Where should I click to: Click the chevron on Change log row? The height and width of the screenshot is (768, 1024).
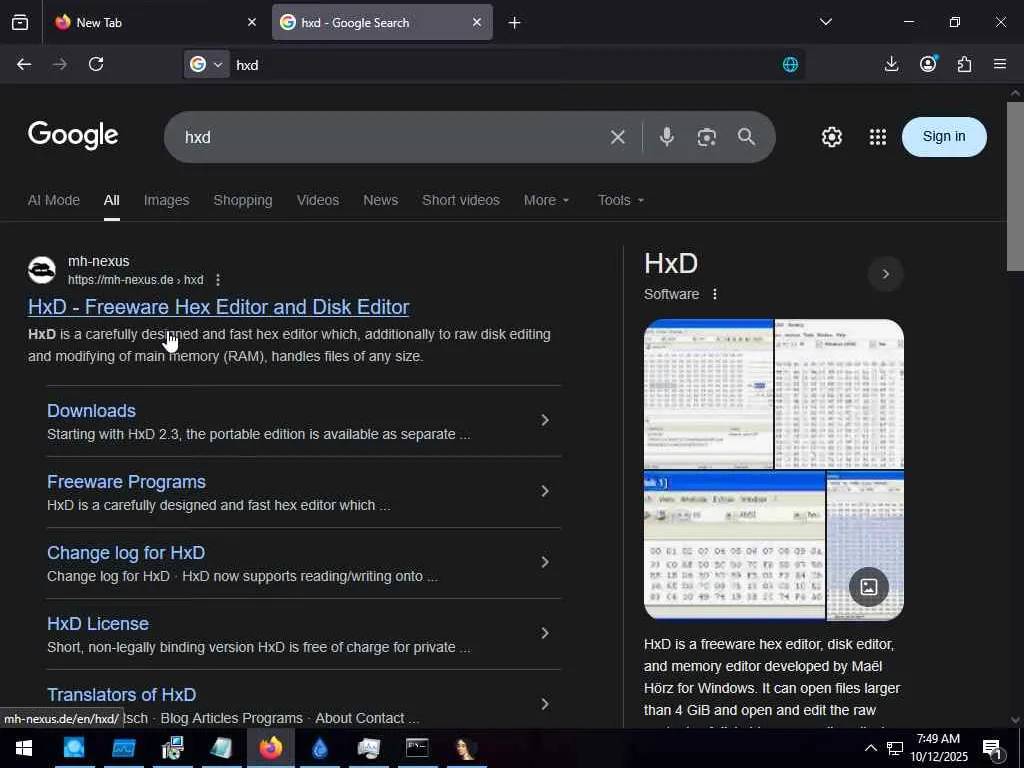point(545,562)
